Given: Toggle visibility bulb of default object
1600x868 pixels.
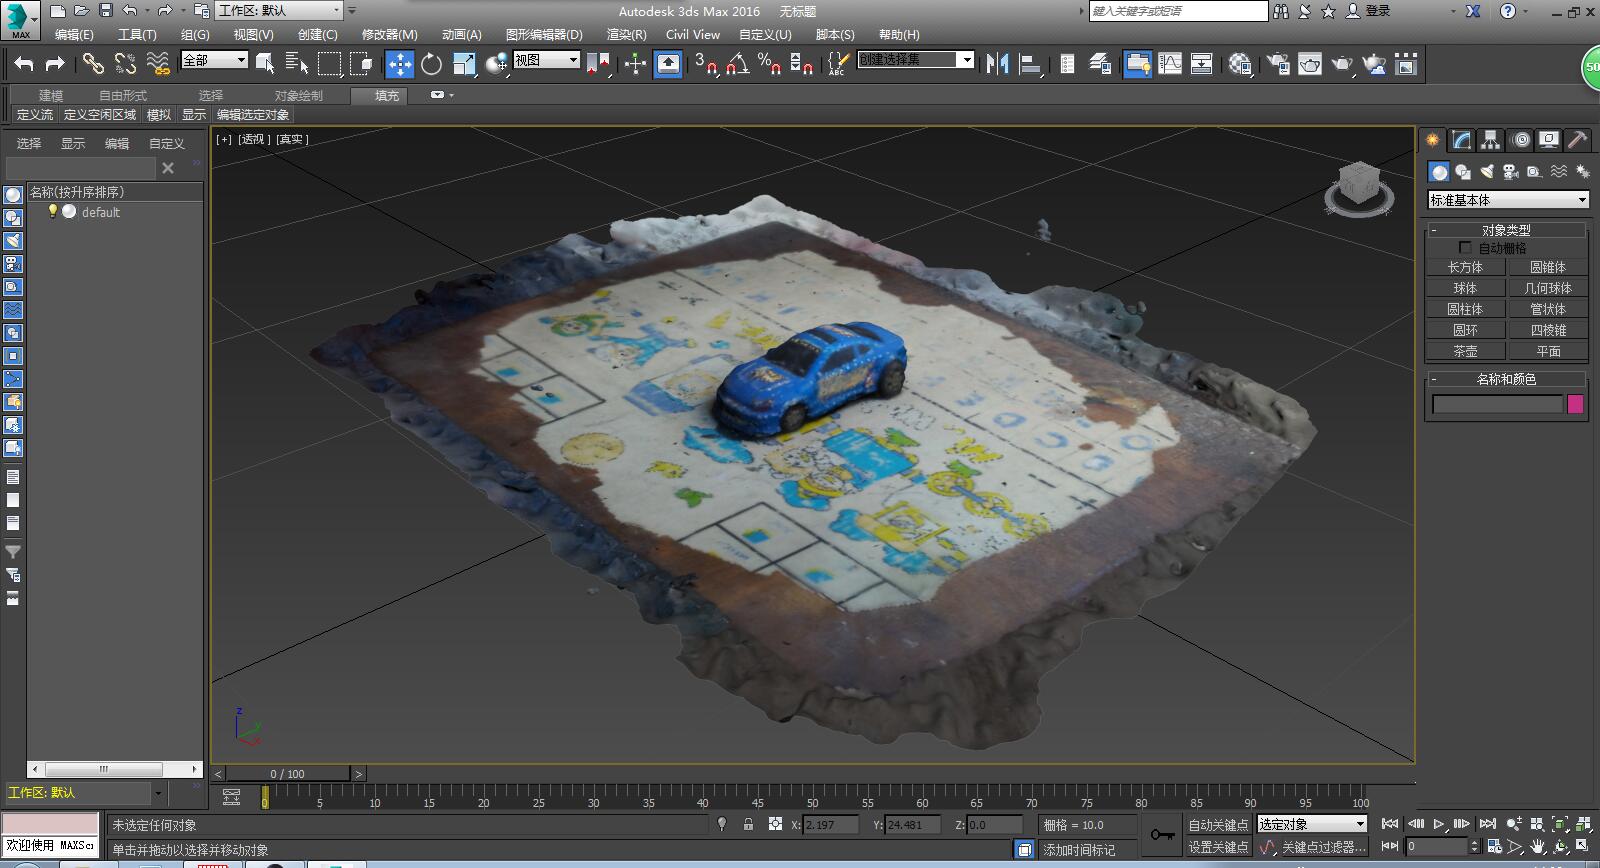Looking at the screenshot, I should (x=53, y=211).
